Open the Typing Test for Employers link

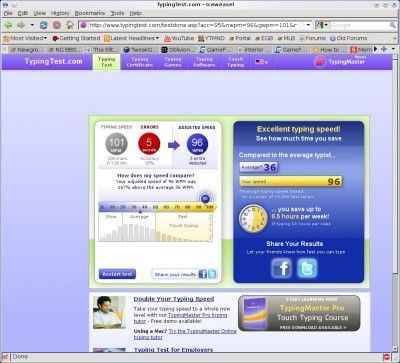tap(173, 349)
